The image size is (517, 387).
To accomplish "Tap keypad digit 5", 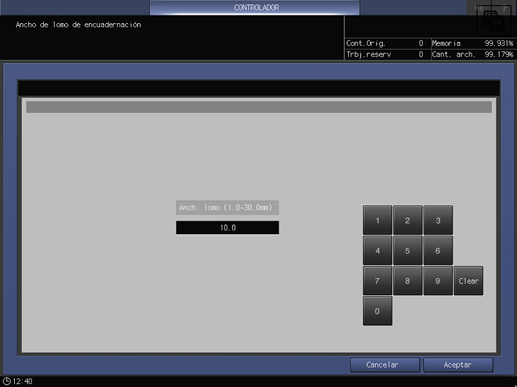I will pos(407,250).
